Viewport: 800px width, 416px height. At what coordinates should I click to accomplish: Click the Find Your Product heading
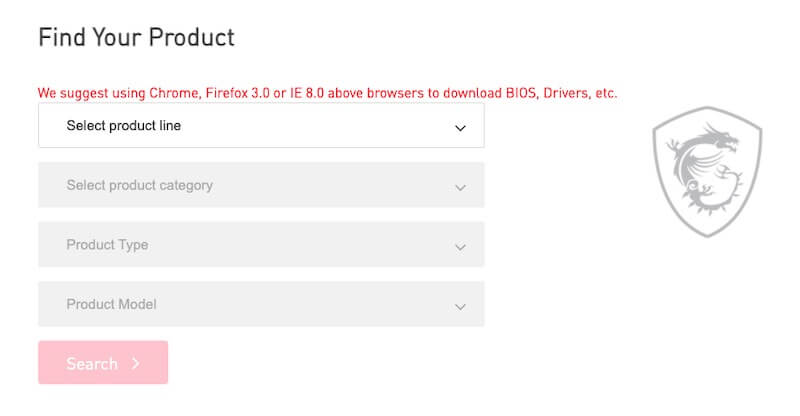click(x=136, y=38)
